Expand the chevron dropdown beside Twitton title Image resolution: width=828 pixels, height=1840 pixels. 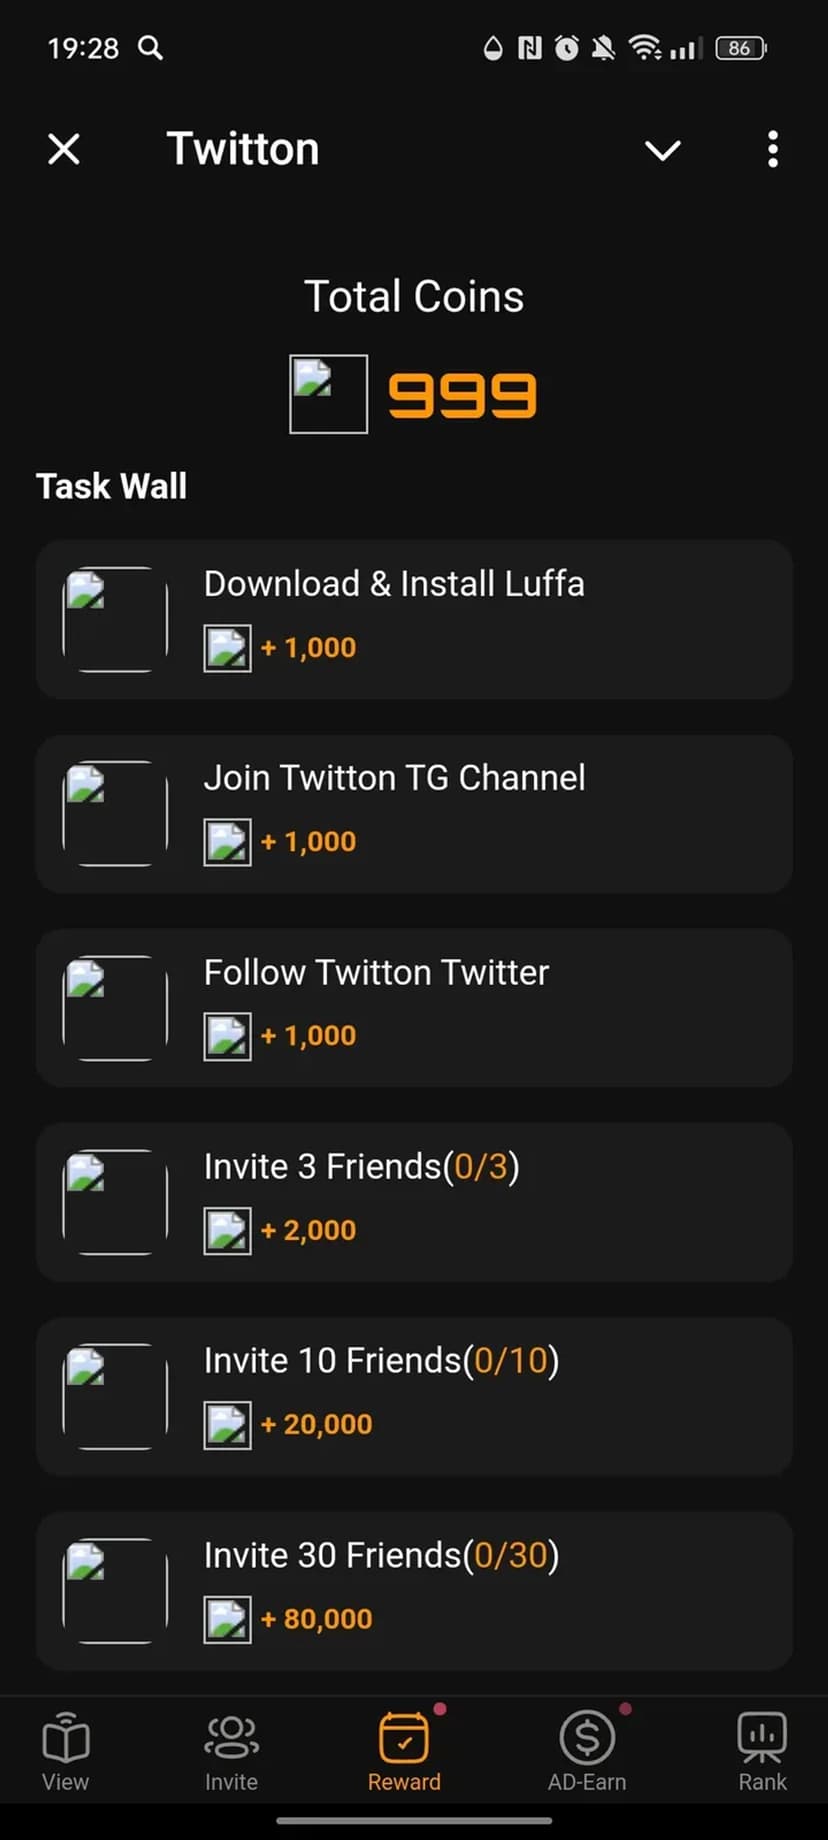(x=662, y=150)
